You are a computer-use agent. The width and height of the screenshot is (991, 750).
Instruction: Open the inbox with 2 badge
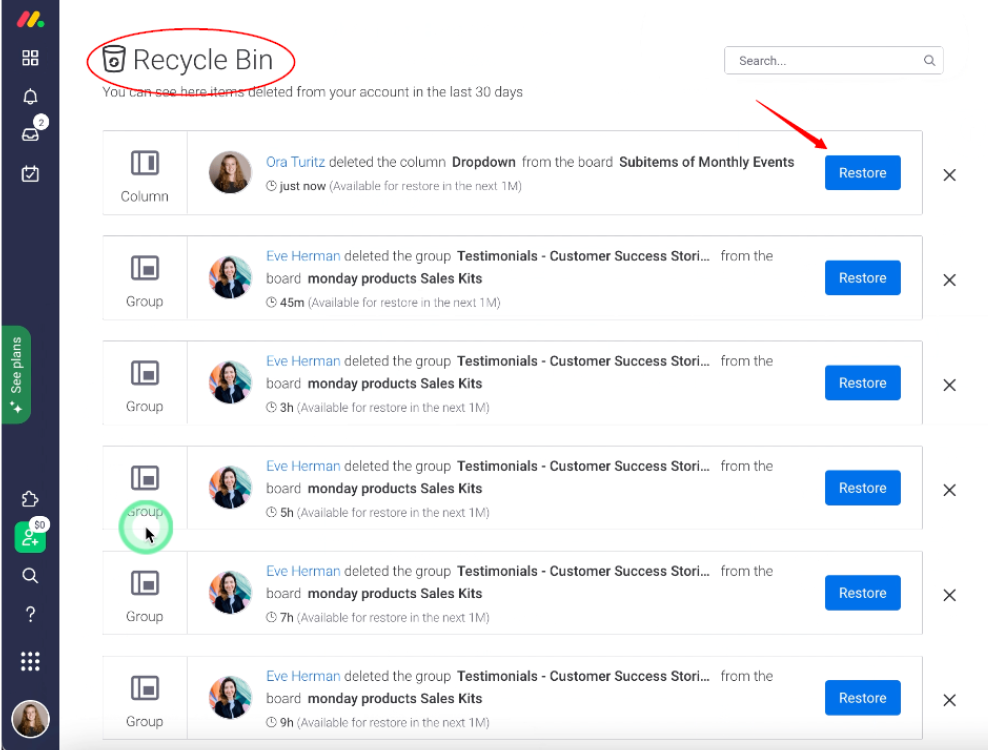pos(30,134)
